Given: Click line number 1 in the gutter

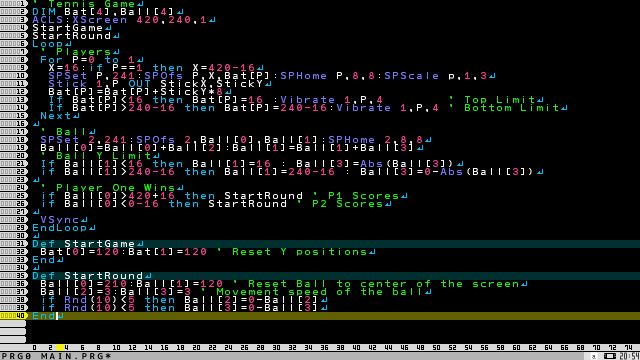Looking at the screenshot, I should (13, 3).
